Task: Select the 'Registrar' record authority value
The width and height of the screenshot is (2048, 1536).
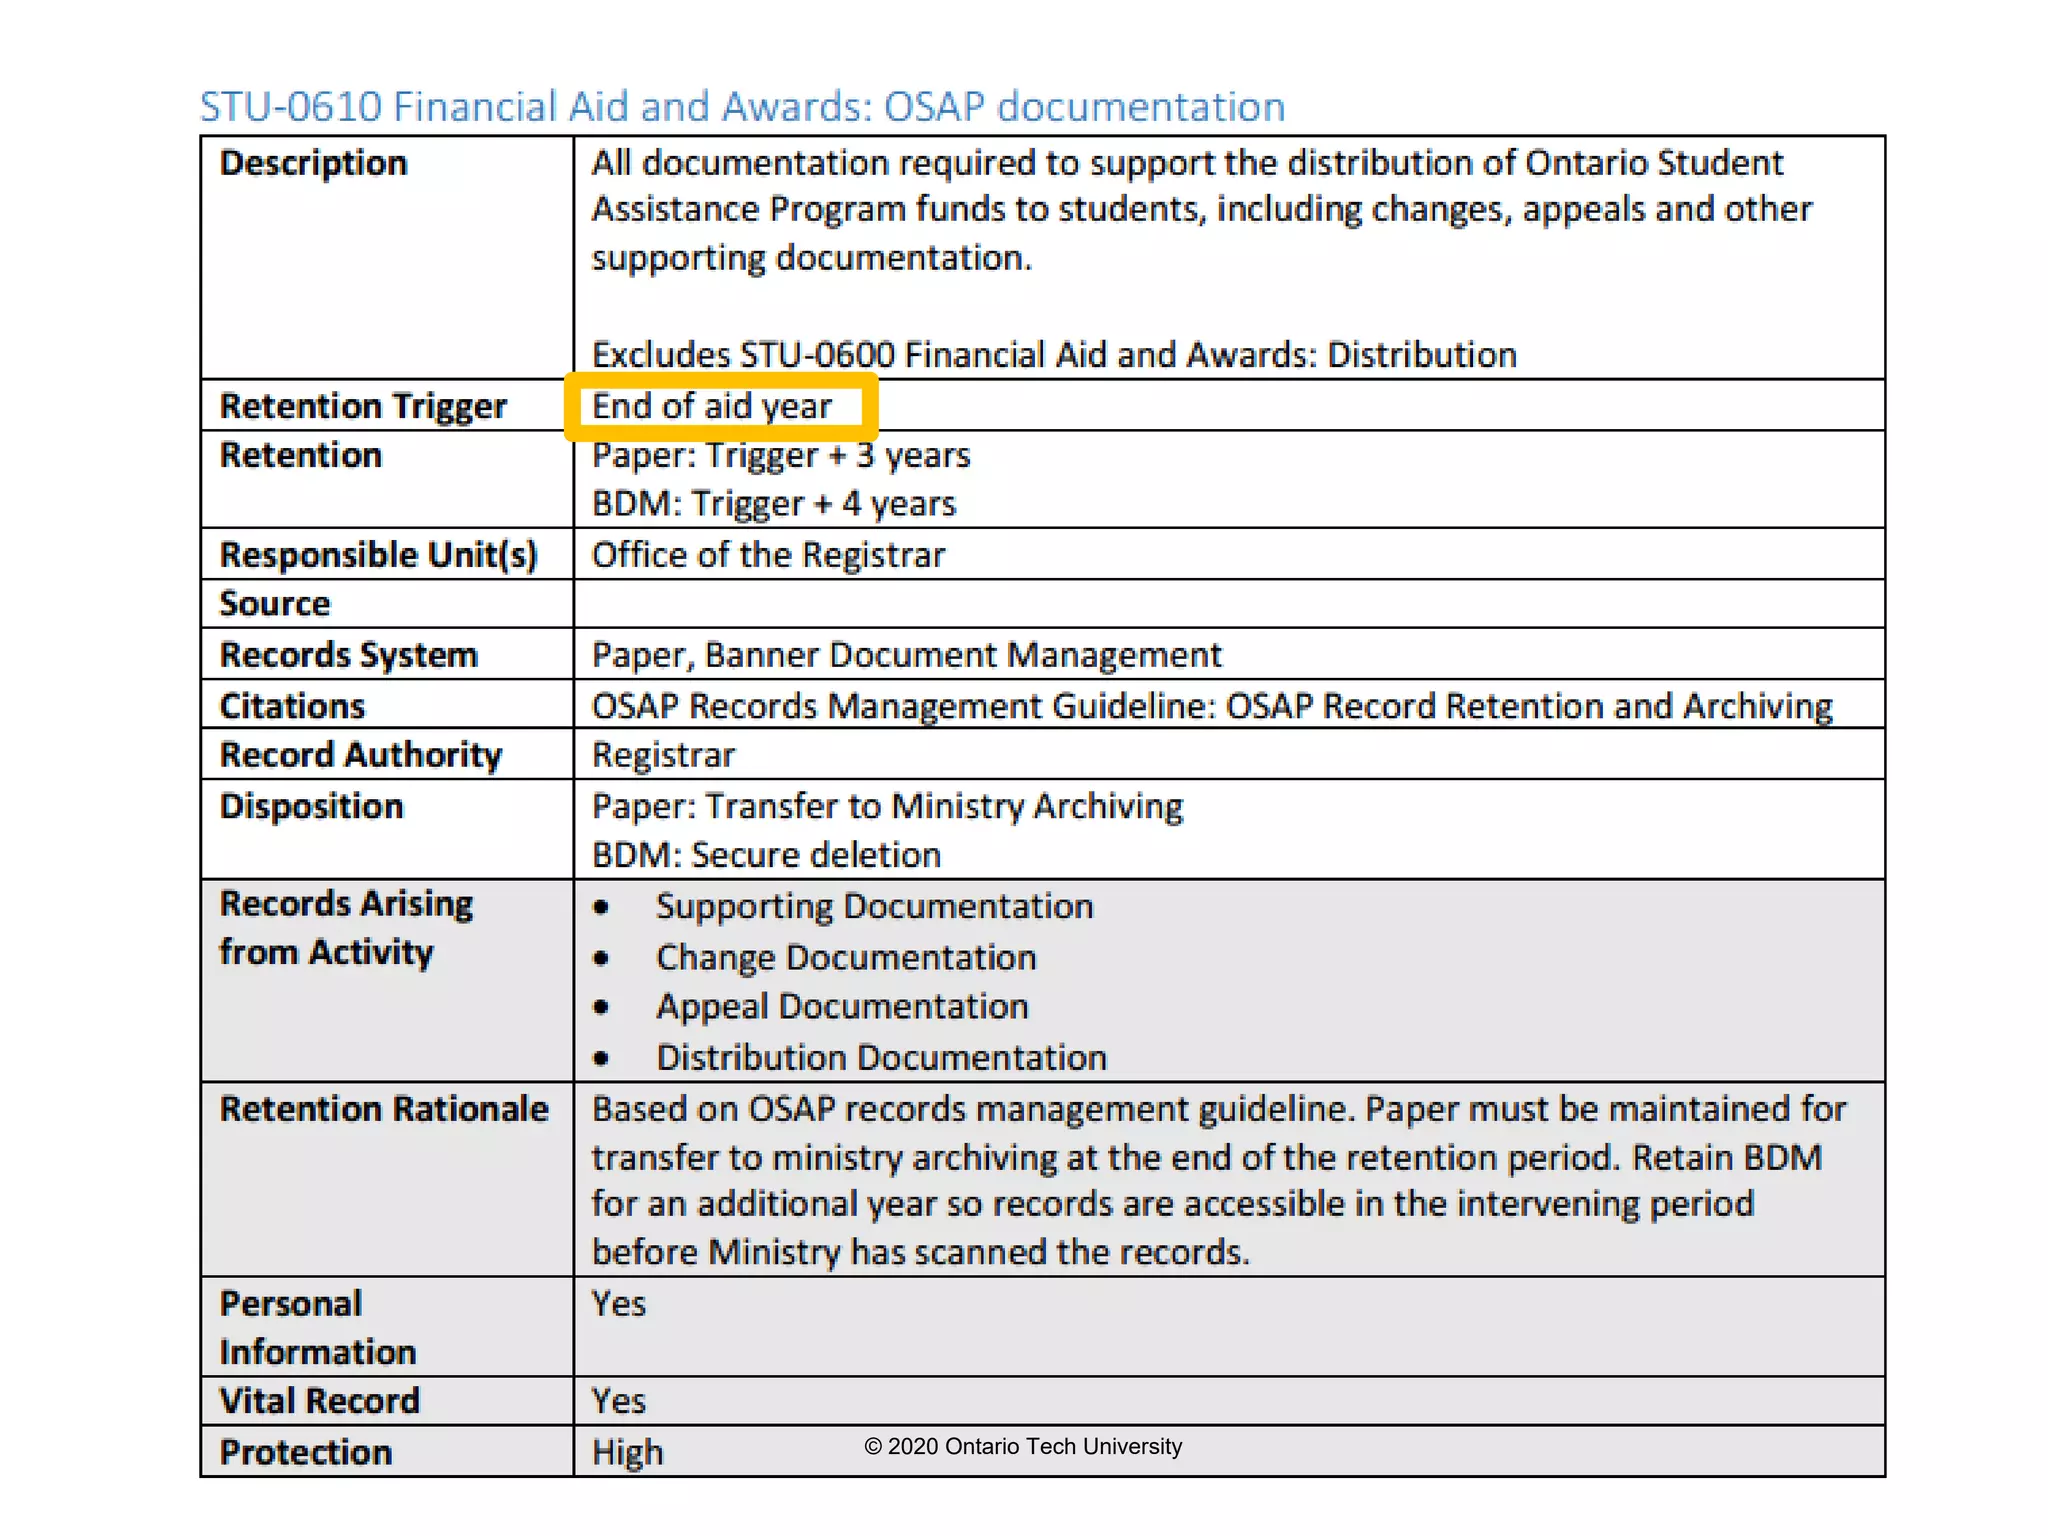Action: 663,755
